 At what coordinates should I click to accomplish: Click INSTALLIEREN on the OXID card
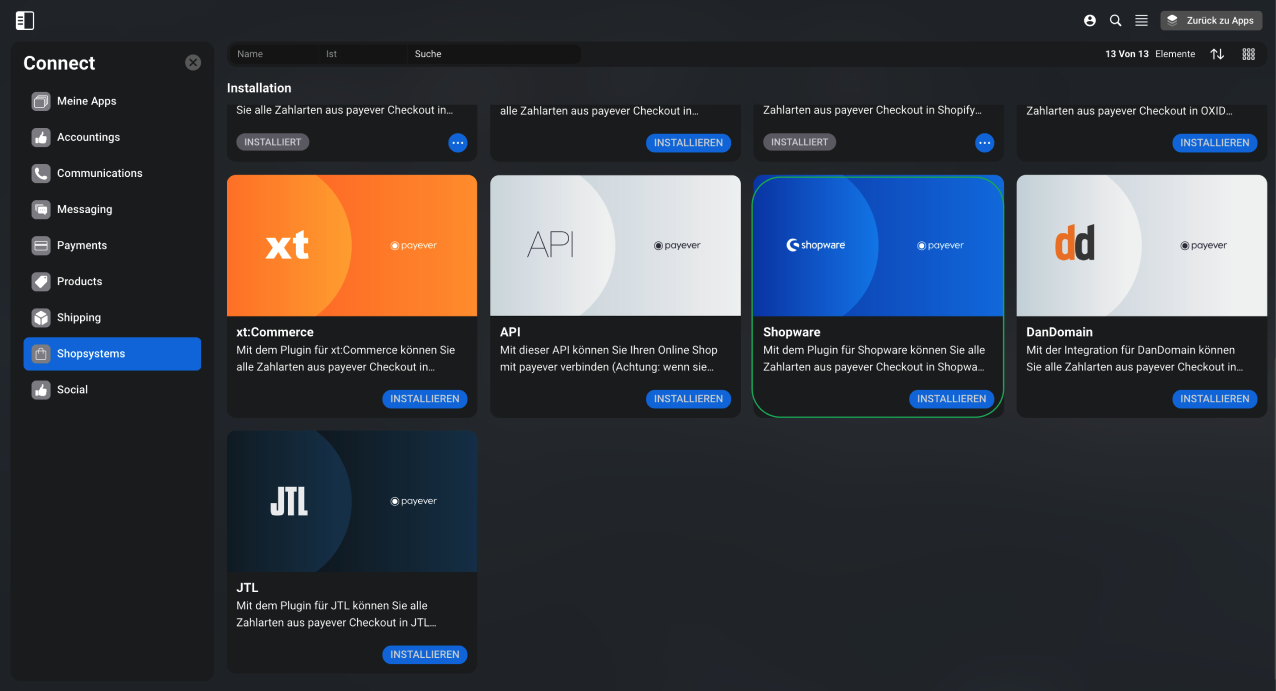click(x=1215, y=143)
